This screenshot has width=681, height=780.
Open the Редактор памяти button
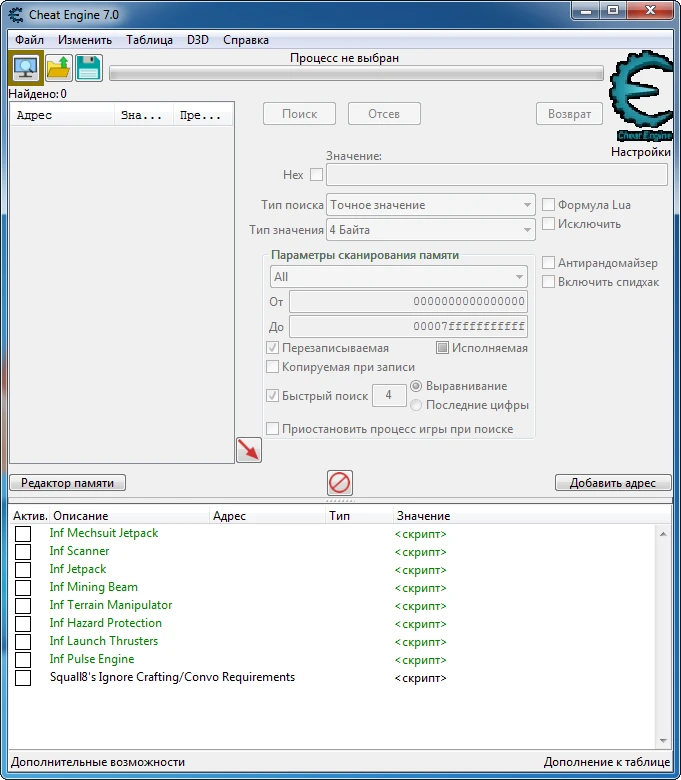point(67,483)
